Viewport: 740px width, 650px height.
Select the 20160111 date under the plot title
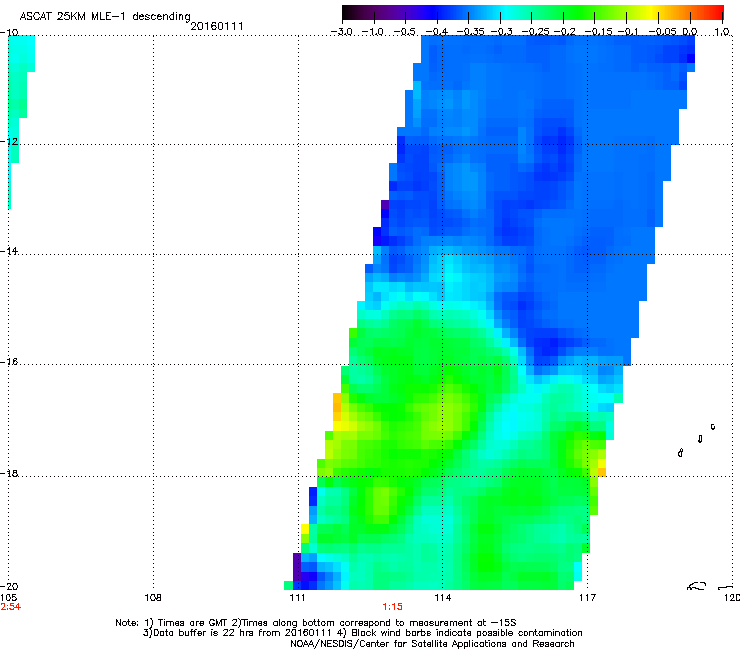point(217,26)
